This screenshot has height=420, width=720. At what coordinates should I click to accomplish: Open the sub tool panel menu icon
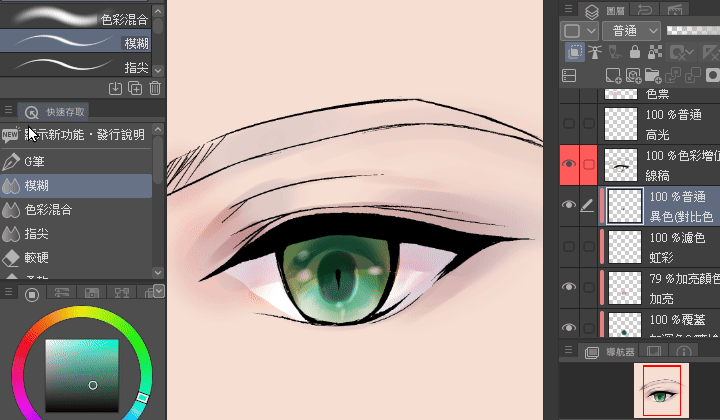8,110
